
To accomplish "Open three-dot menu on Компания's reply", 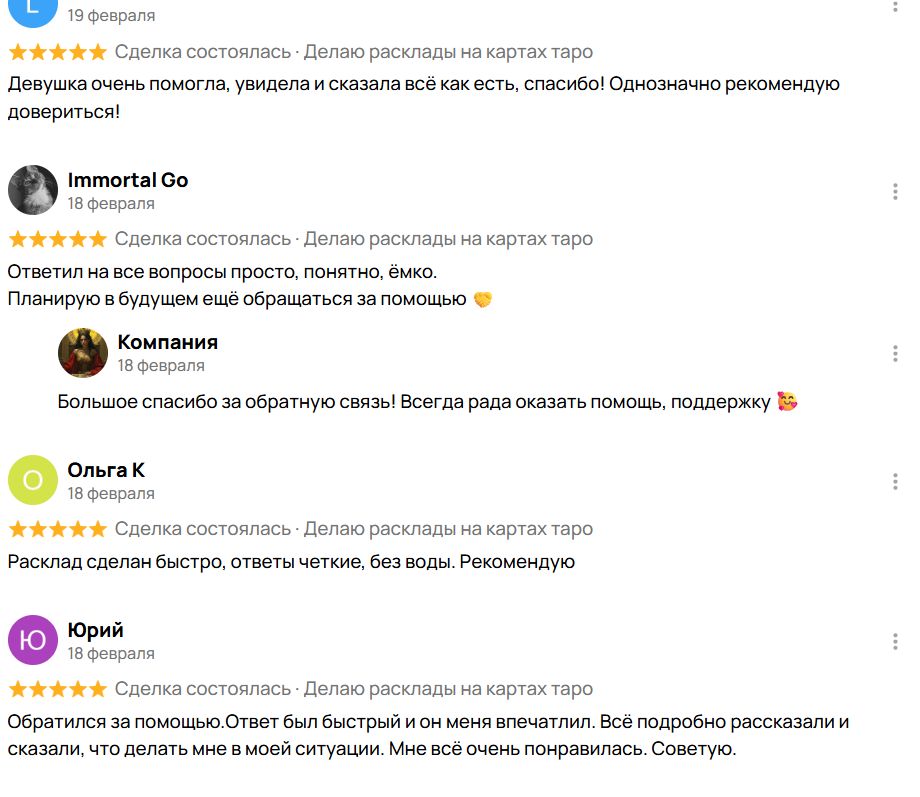I will pos(895,353).
